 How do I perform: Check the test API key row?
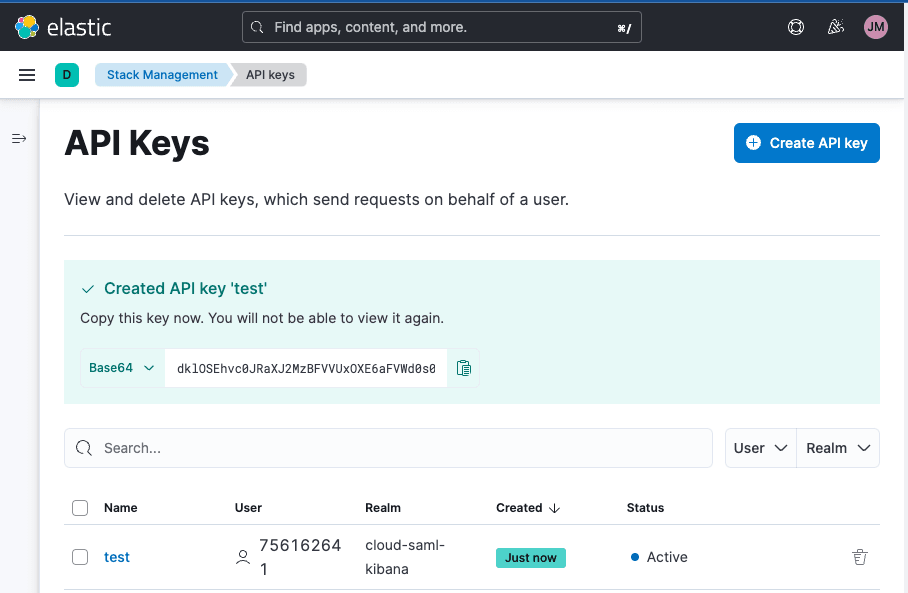80,557
